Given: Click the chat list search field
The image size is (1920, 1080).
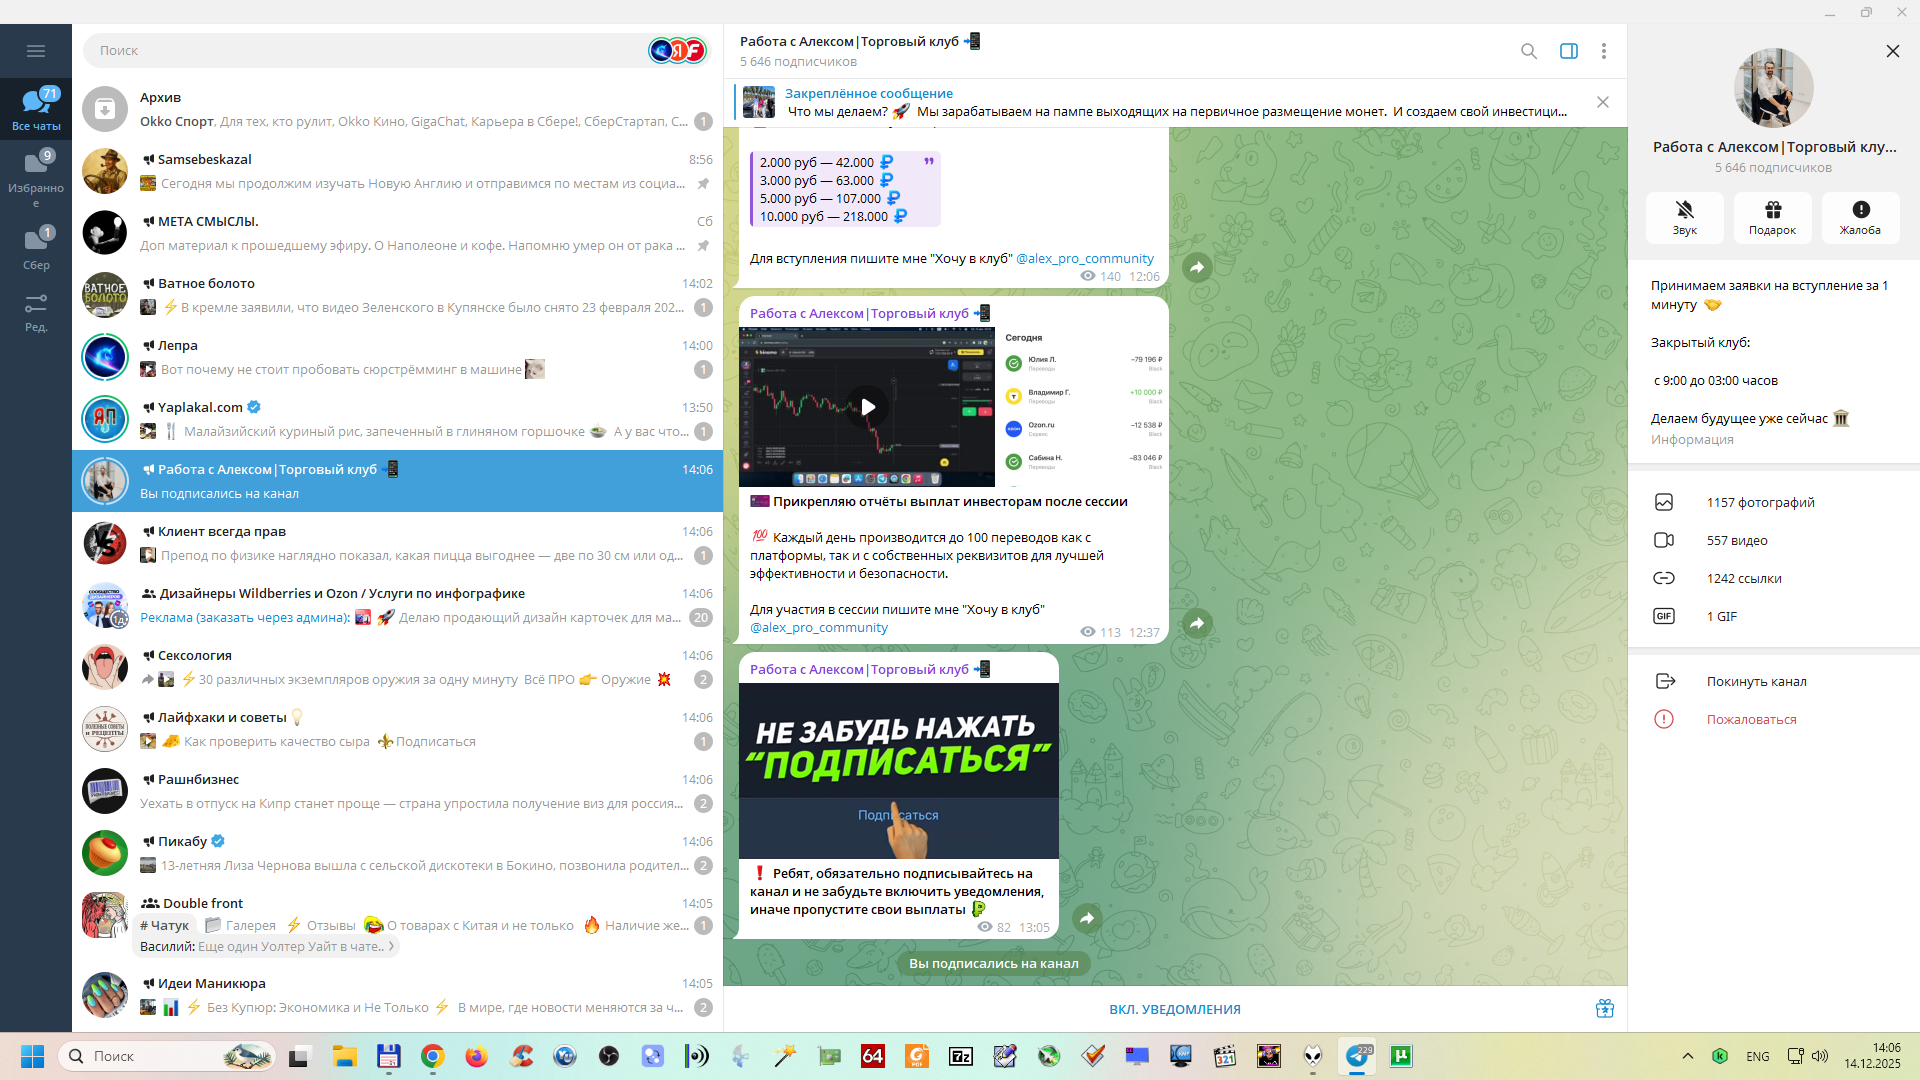Looking at the screenshot, I should [x=360, y=50].
